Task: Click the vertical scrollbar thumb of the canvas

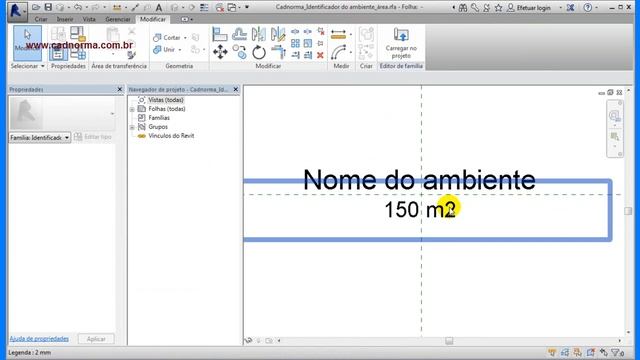Action: [628, 211]
